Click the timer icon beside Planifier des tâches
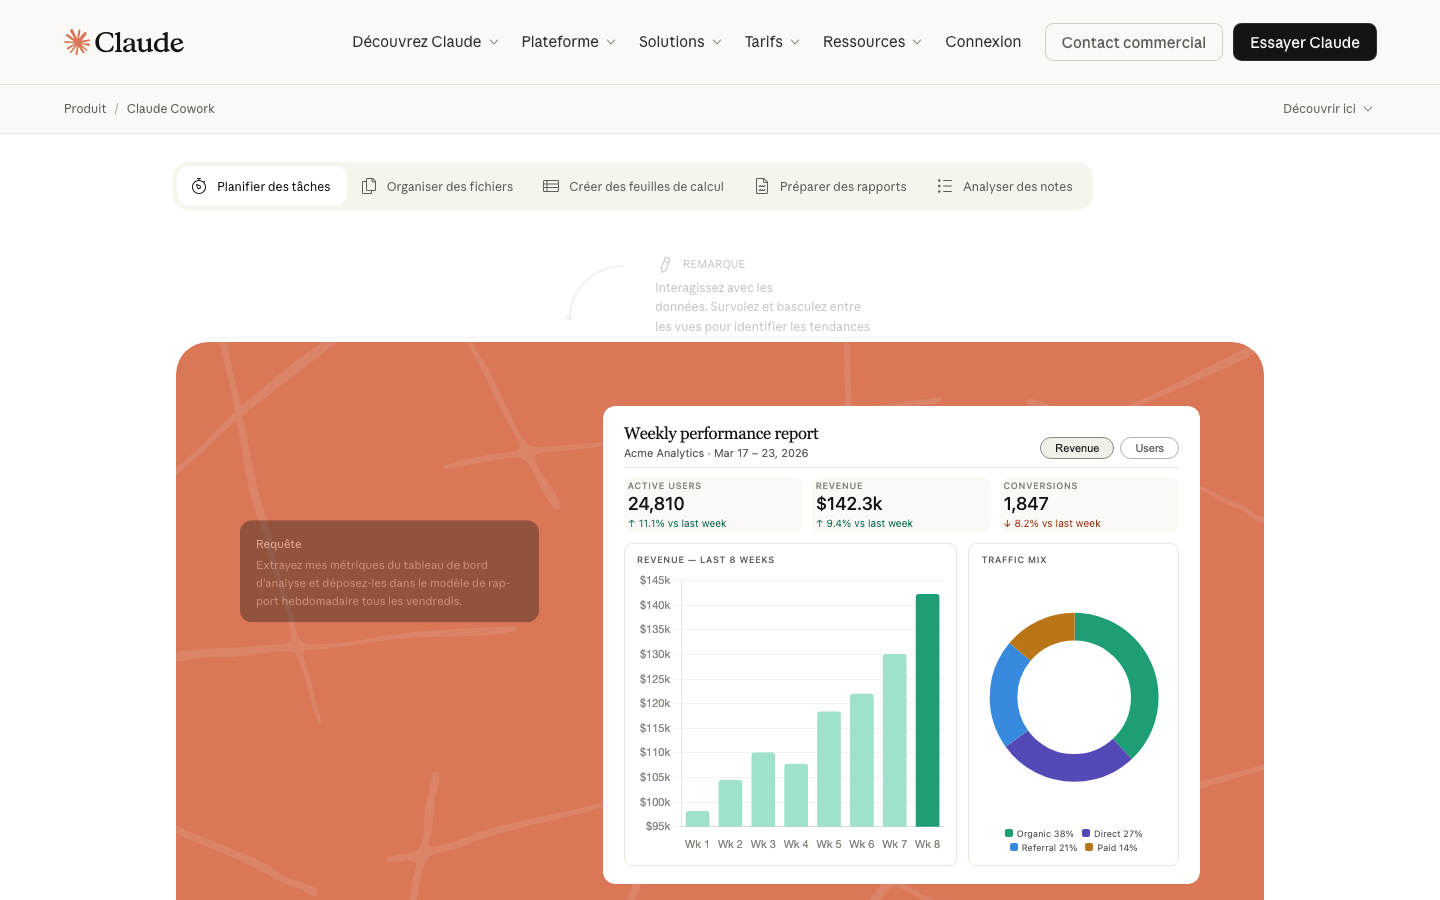This screenshot has width=1440, height=900. 199,186
